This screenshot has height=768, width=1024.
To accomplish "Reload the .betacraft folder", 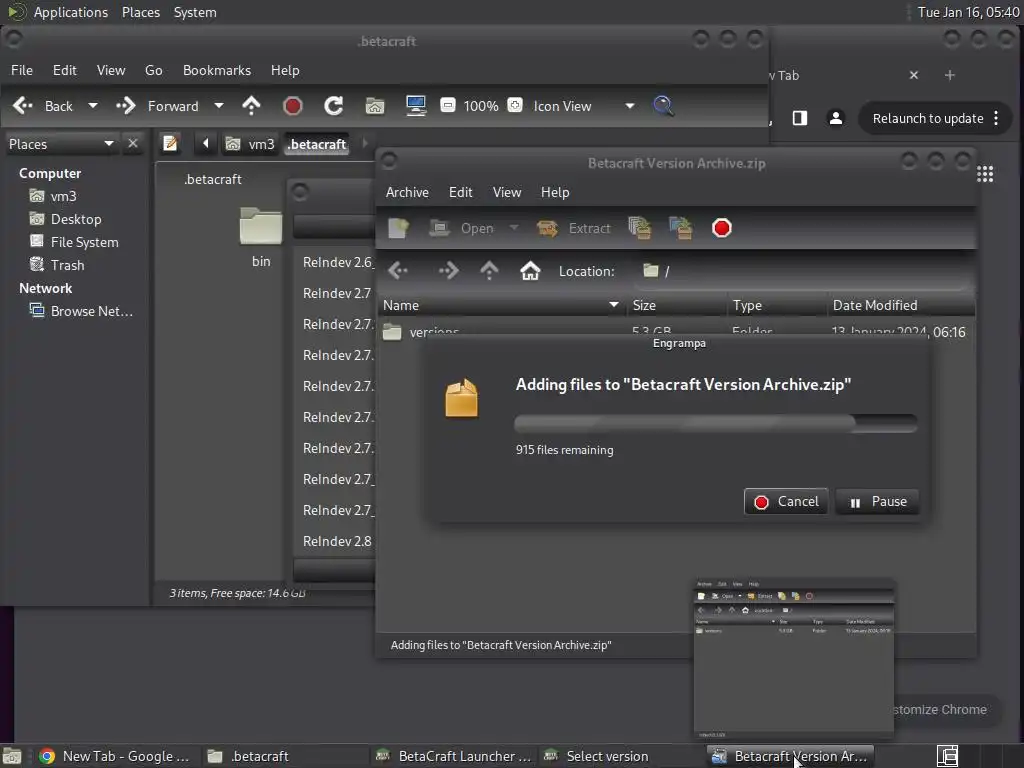I will click(x=334, y=106).
